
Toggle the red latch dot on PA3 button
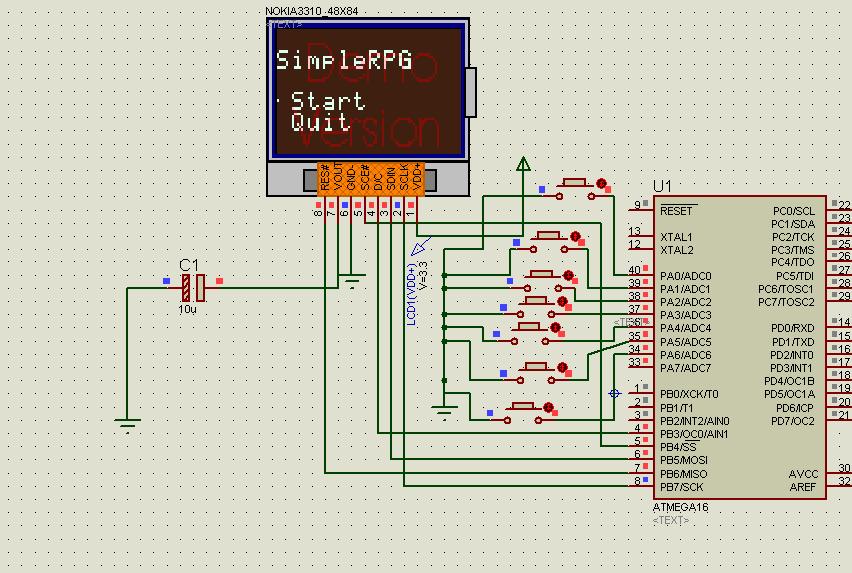pyautogui.click(x=562, y=301)
